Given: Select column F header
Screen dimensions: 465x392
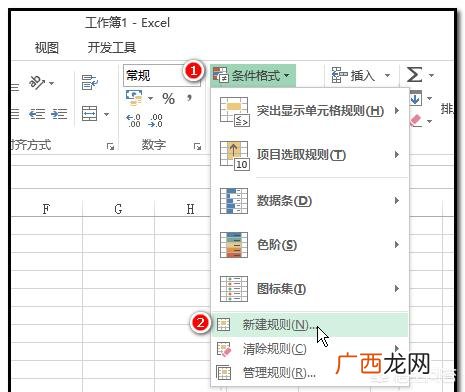Looking at the screenshot, I should point(46,209).
